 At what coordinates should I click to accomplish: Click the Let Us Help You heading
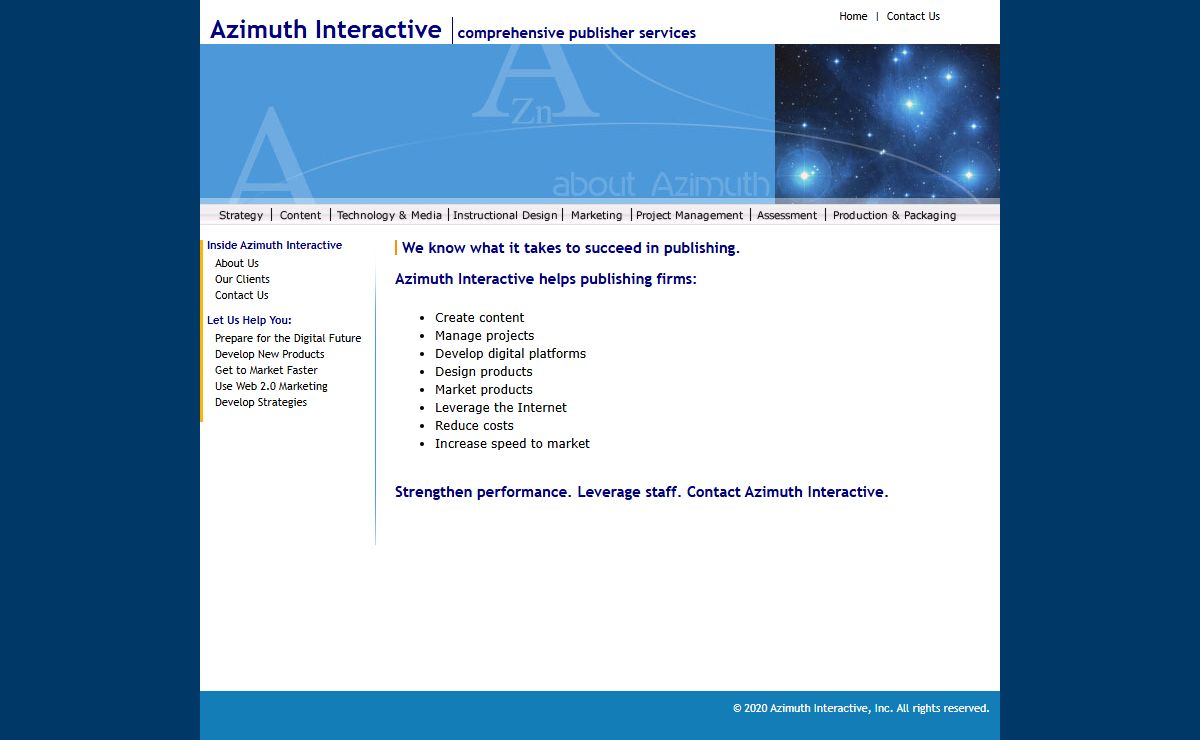249,320
